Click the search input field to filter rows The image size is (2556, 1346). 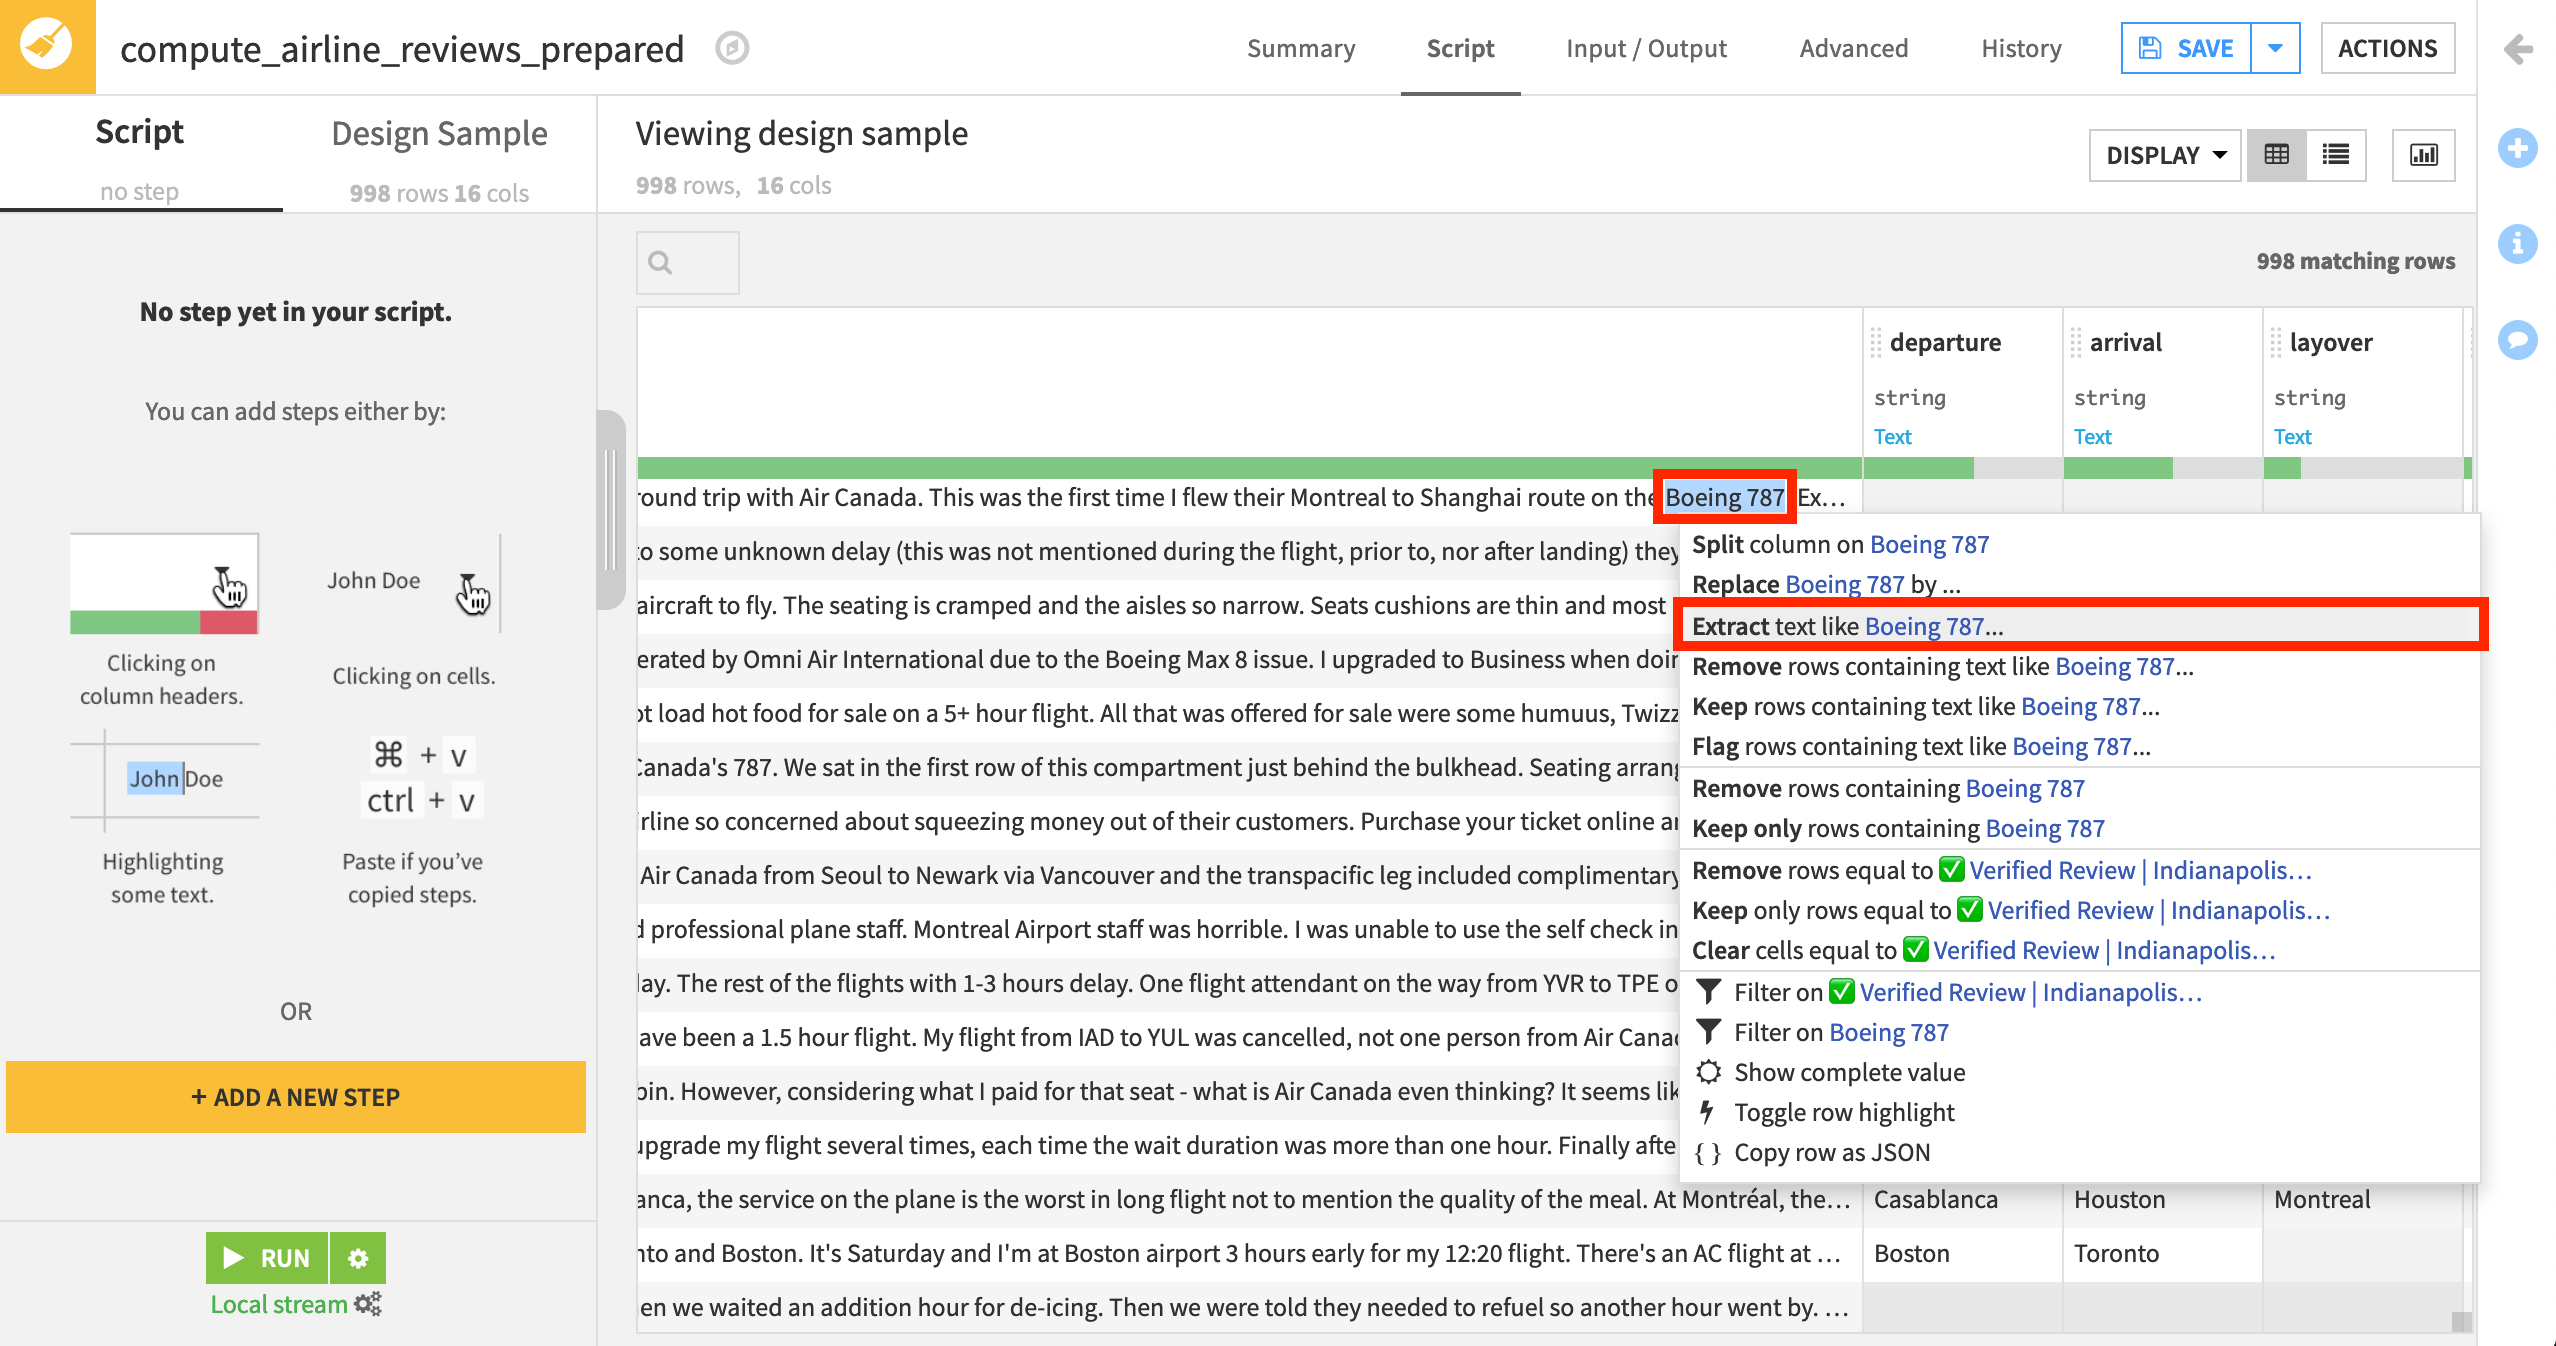pos(686,260)
